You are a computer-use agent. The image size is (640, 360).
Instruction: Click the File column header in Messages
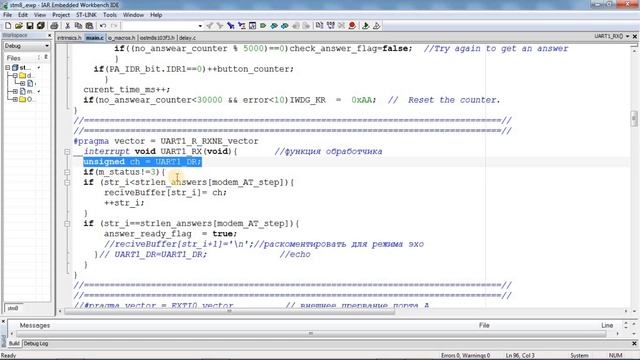click(484, 325)
